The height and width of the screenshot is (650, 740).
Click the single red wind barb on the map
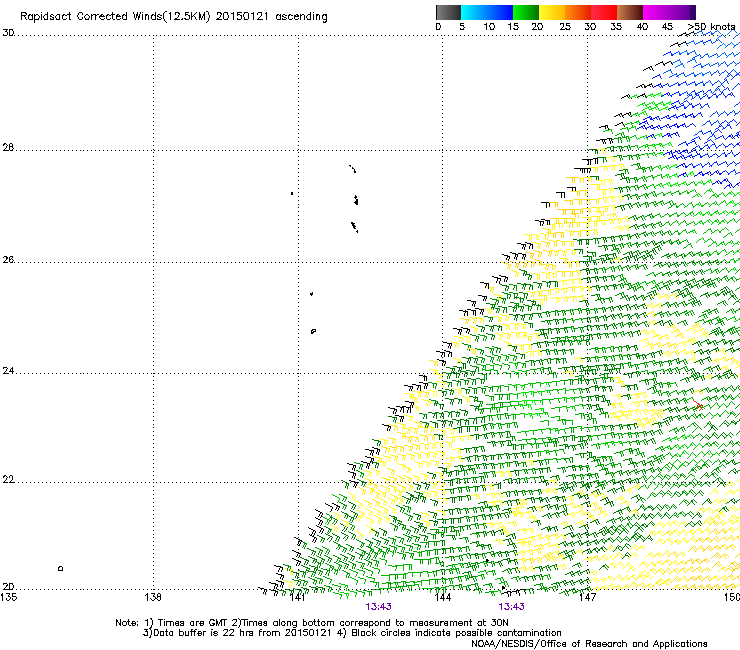pos(698,405)
